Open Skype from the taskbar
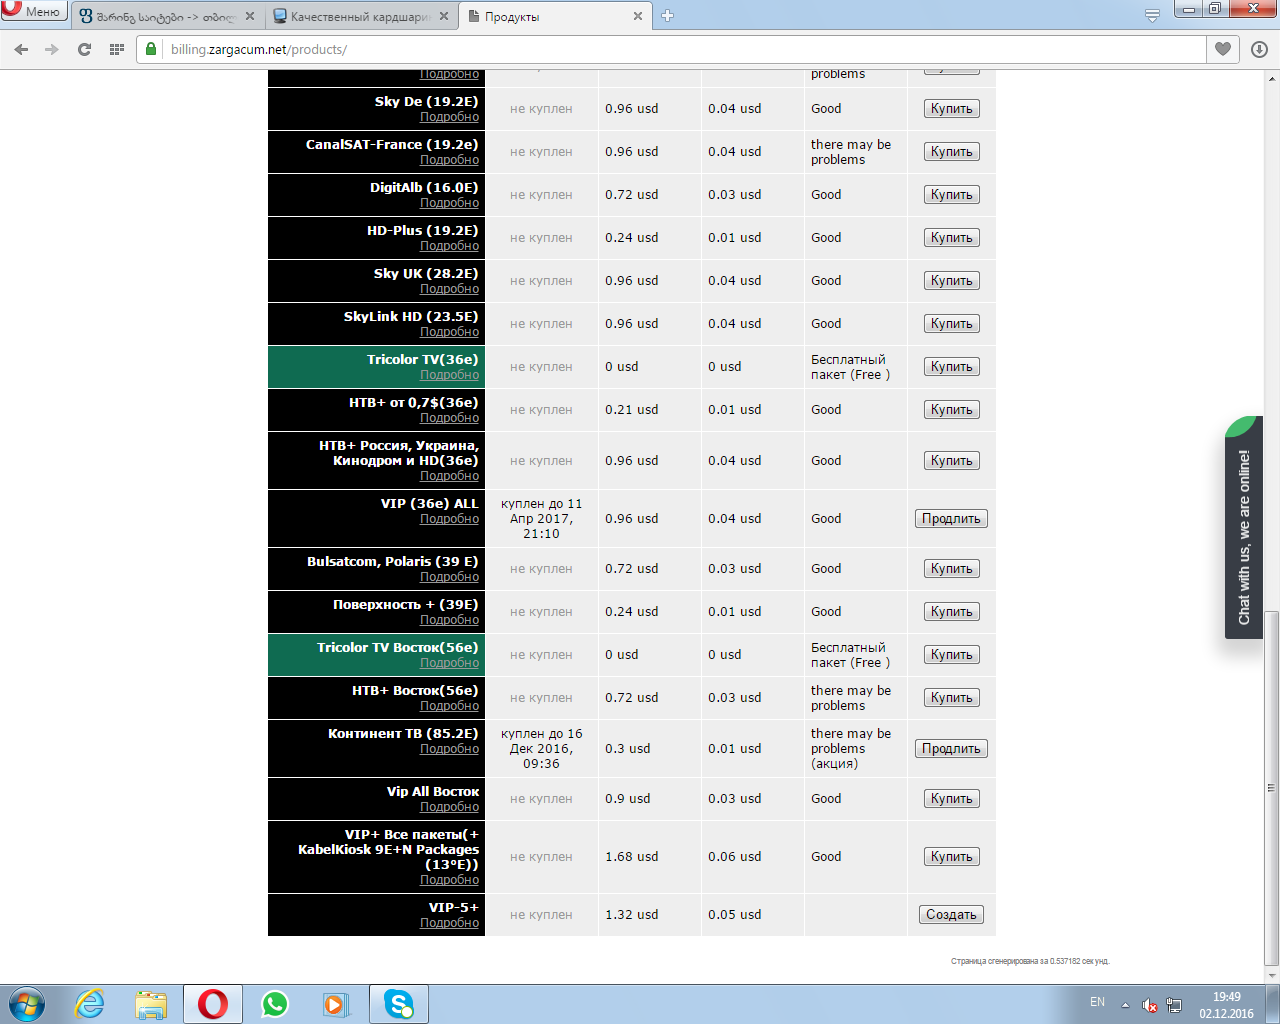Screen dimensions: 1280x1024 399,1004
